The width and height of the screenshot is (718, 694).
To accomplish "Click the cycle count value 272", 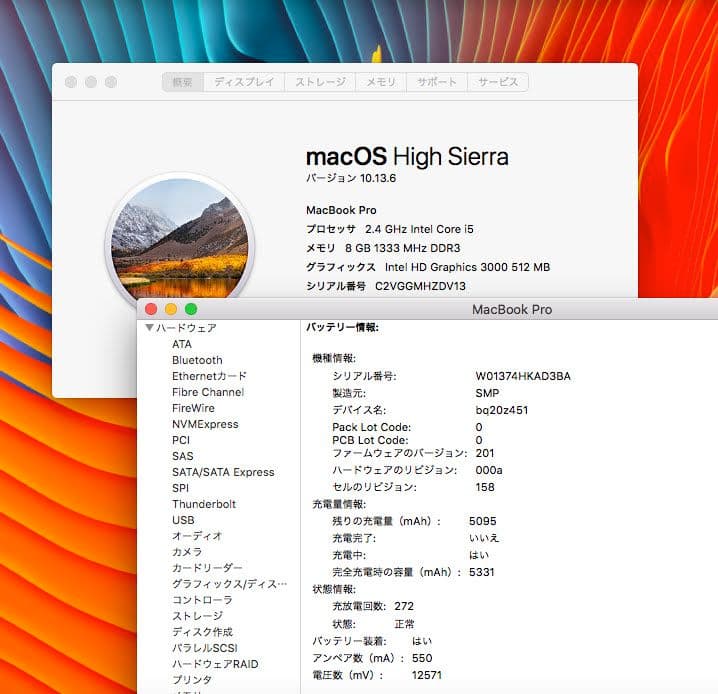I will [404, 606].
